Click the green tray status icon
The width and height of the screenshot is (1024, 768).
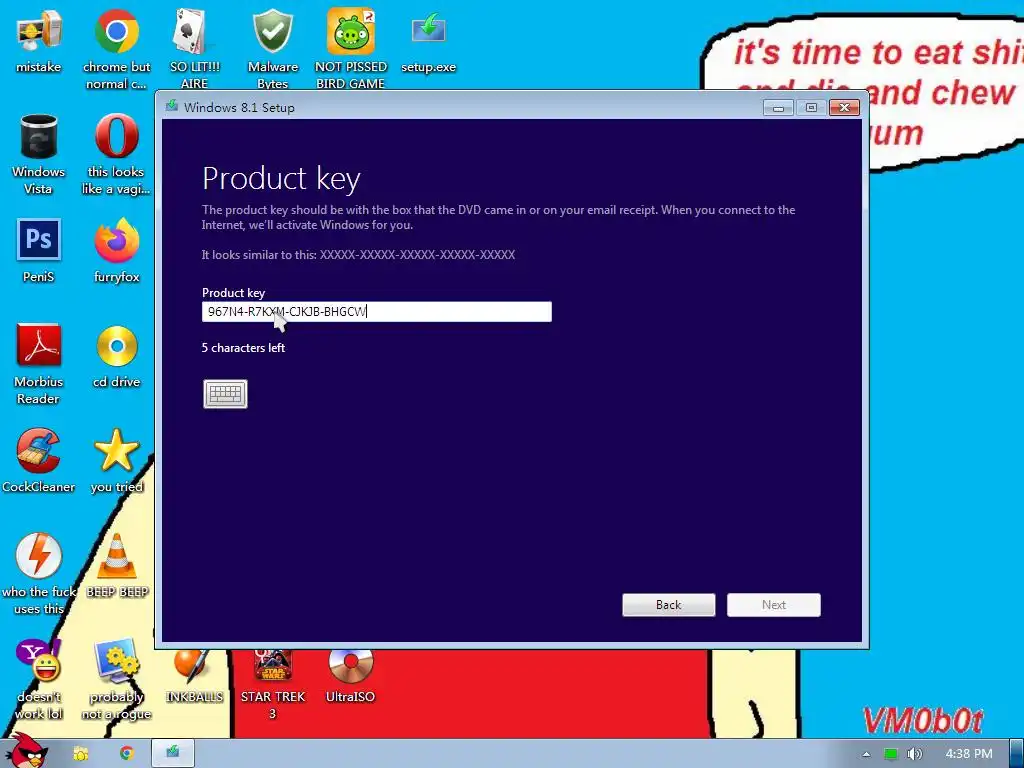tap(890, 754)
